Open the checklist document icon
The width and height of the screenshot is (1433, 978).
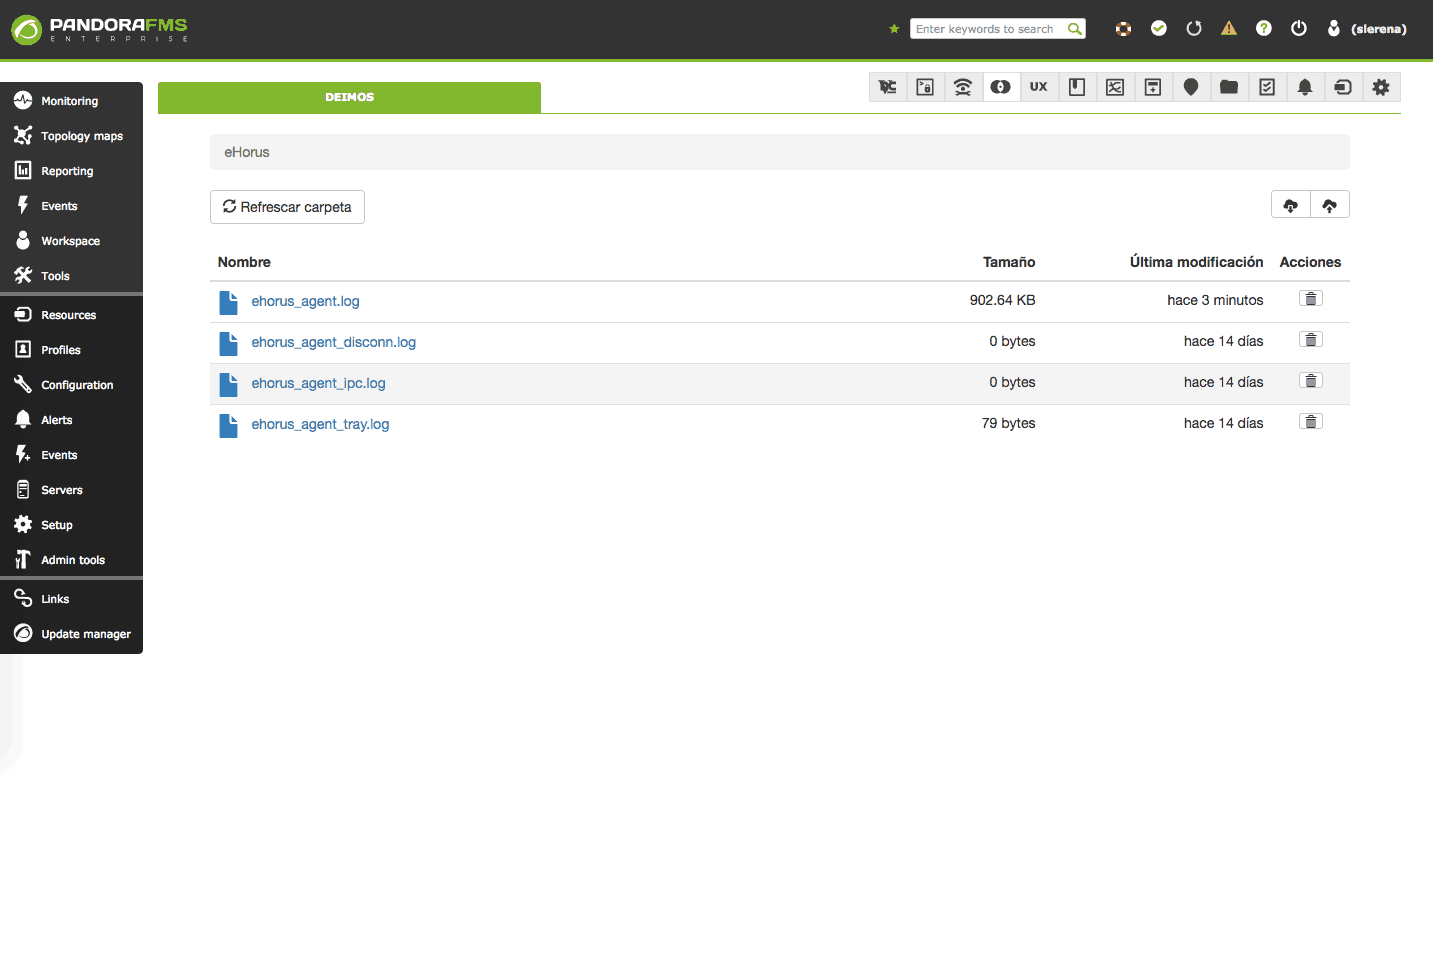(1267, 87)
